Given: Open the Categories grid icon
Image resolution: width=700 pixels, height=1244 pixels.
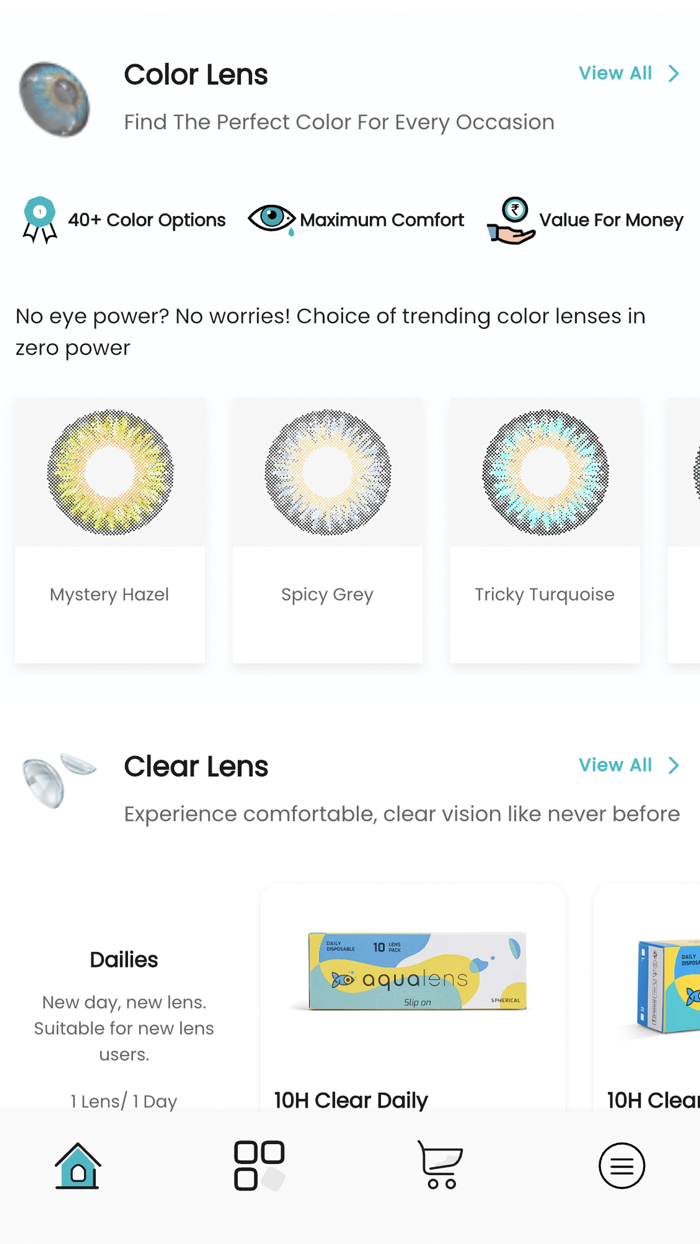Looking at the screenshot, I should (x=258, y=1165).
